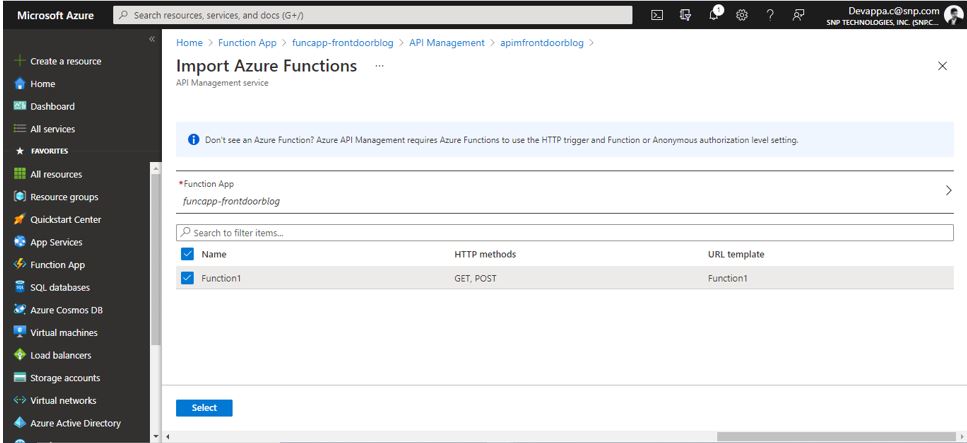Click the blue info icon in the banner
Viewport: 967px width, 443px height.
[x=194, y=140]
